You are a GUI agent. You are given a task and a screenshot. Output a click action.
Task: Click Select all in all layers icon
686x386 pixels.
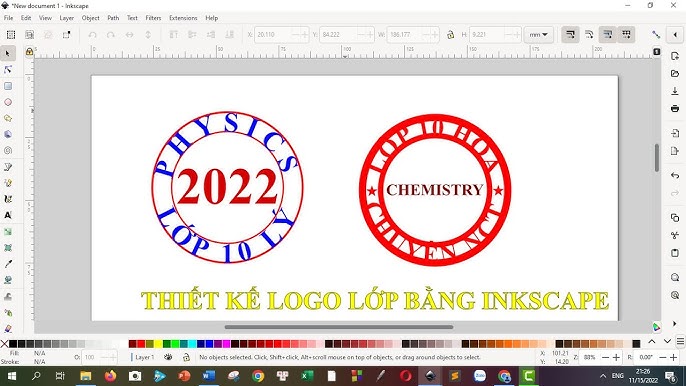pyautogui.click(x=29, y=35)
